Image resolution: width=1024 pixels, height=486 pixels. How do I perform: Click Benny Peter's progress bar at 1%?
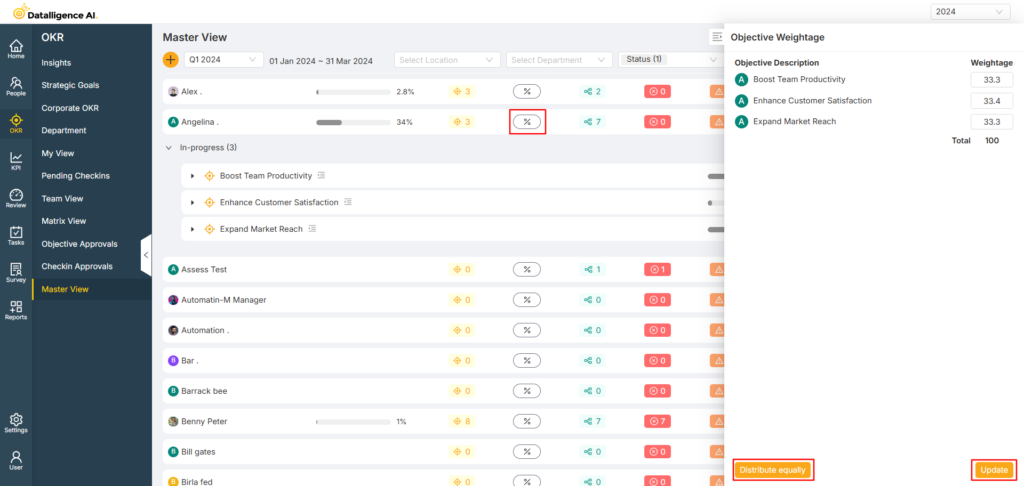tap(353, 422)
